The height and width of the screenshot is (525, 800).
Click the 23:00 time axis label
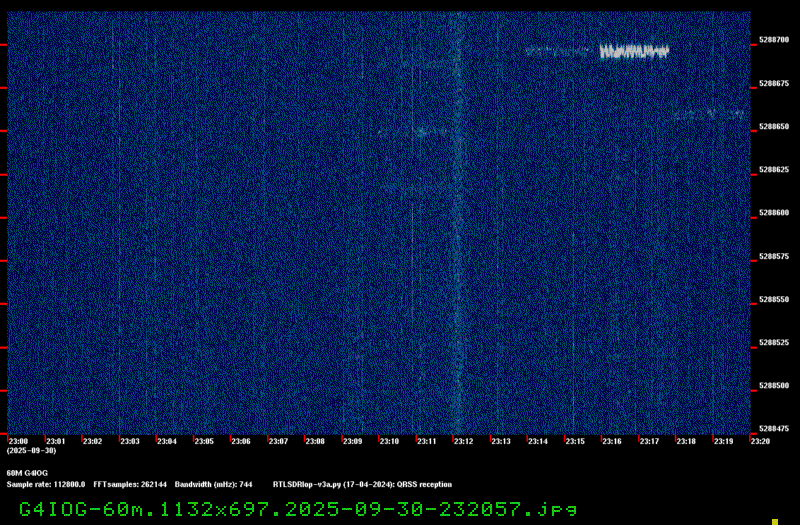pos(18,441)
